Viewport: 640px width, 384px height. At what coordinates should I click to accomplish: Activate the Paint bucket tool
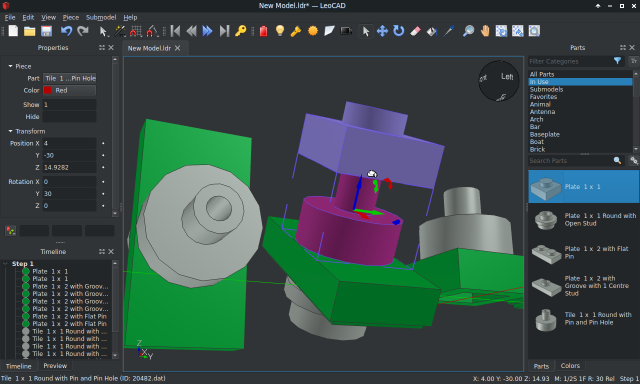click(431, 31)
